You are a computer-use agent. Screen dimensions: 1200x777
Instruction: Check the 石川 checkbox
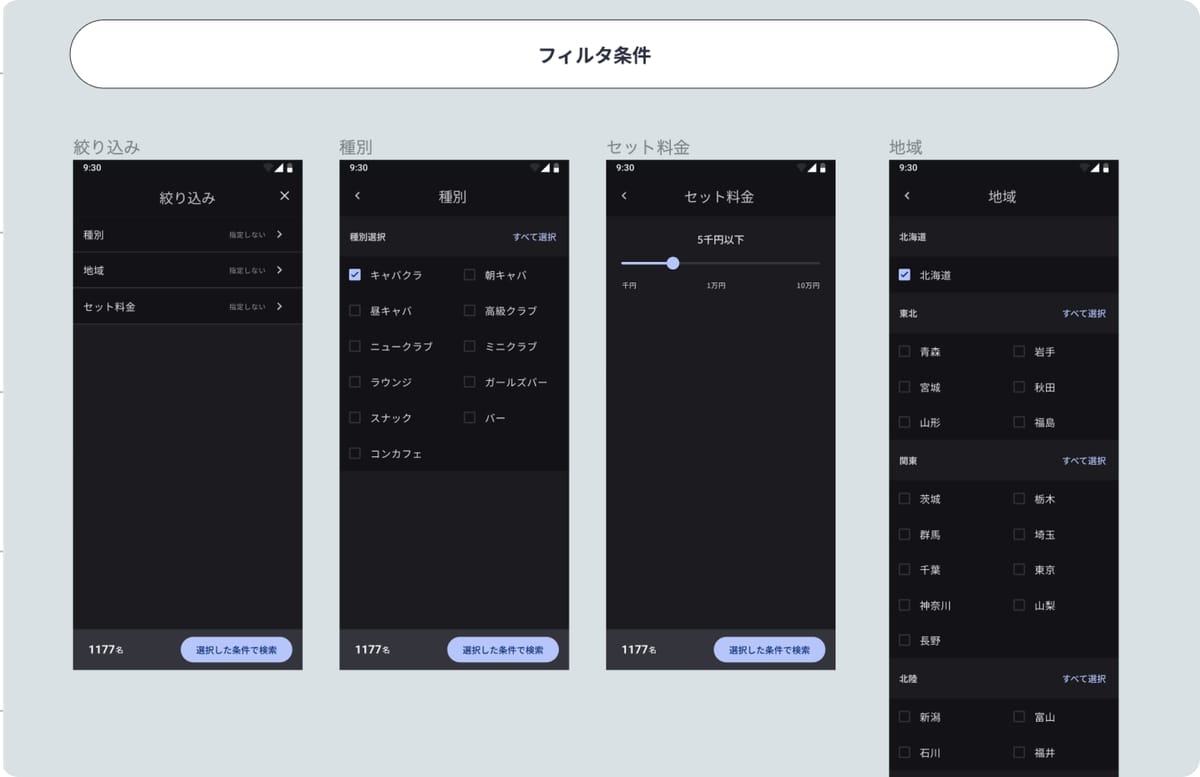[905, 753]
